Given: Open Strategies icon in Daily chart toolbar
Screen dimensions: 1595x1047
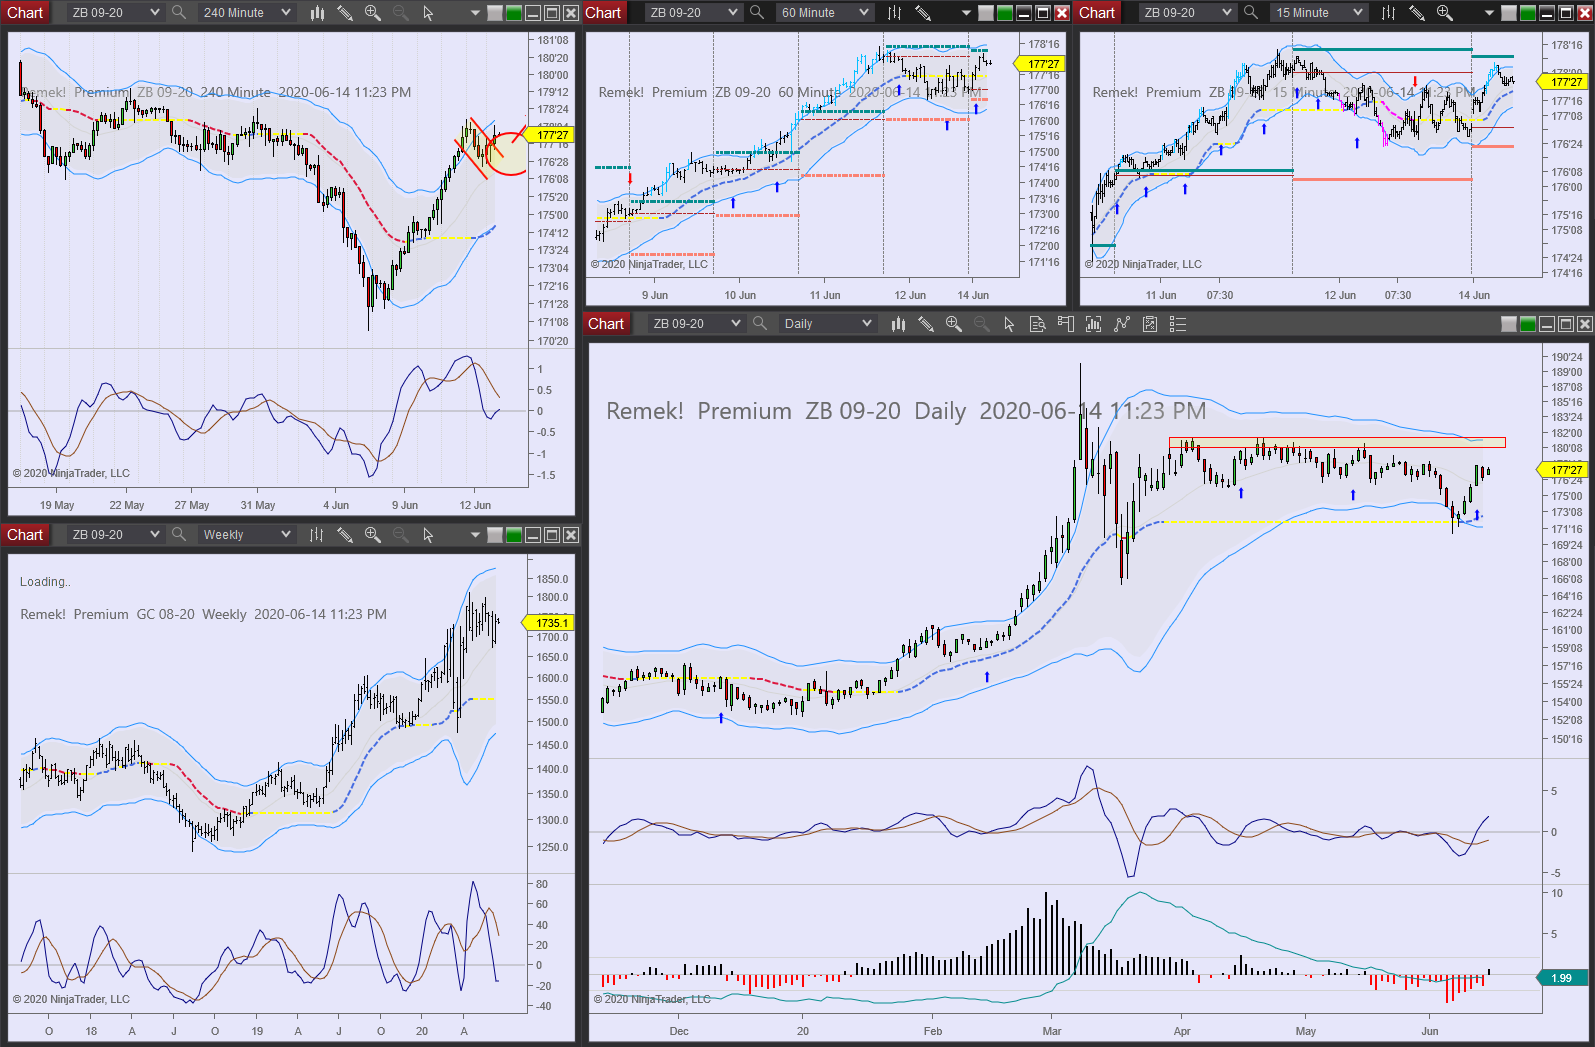Looking at the screenshot, I should pos(1122,324).
